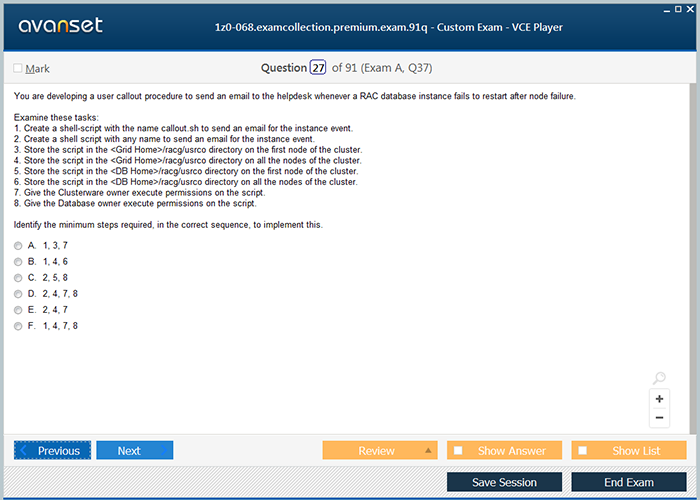Zoom in with the plus icon
The width and height of the screenshot is (700, 500).
[659, 398]
